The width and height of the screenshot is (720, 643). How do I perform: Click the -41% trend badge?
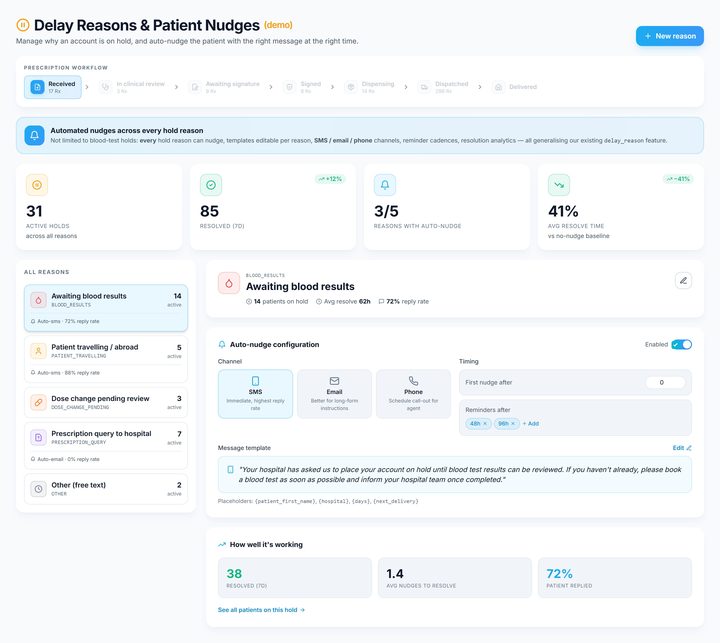(x=678, y=179)
